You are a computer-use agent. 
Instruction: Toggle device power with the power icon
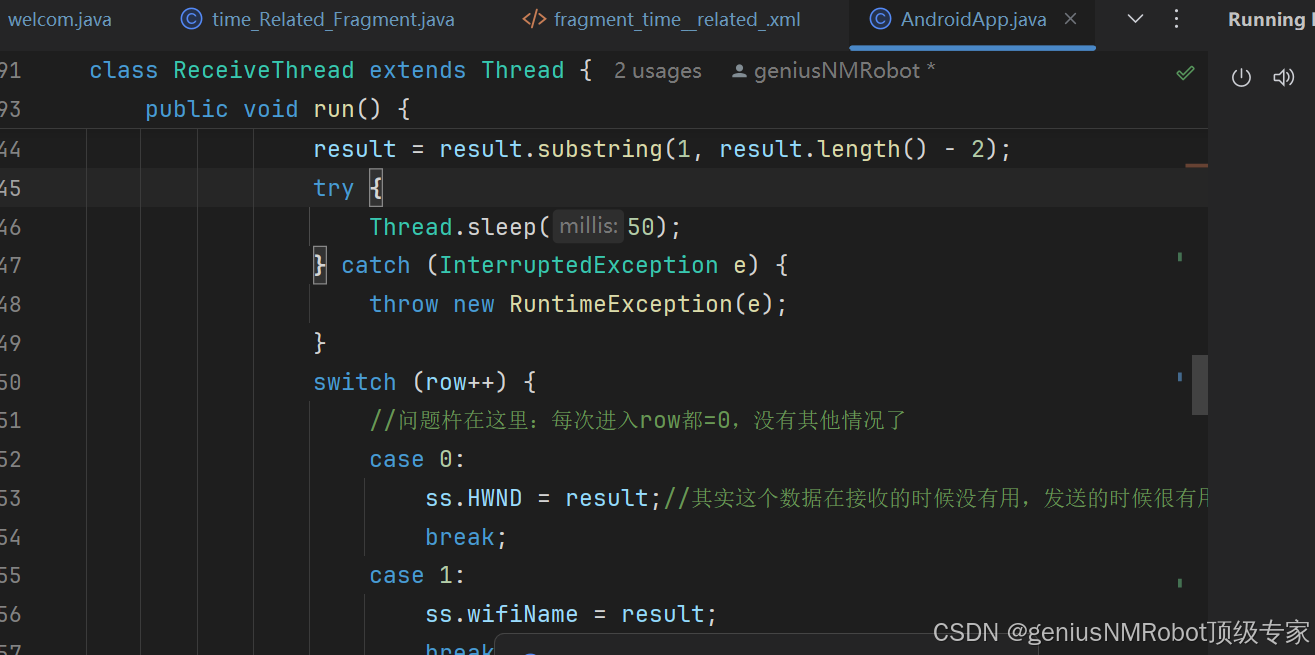[1241, 76]
